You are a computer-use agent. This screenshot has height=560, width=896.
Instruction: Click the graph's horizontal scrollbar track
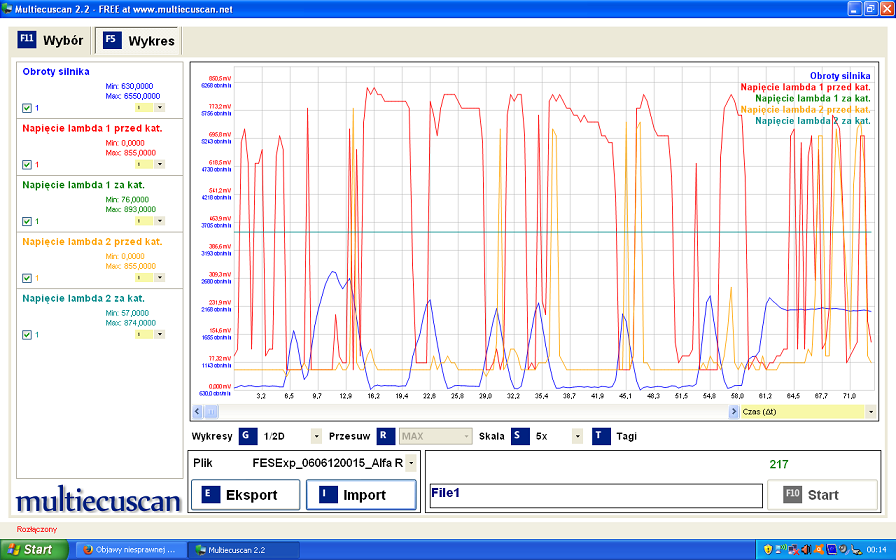pos(460,411)
